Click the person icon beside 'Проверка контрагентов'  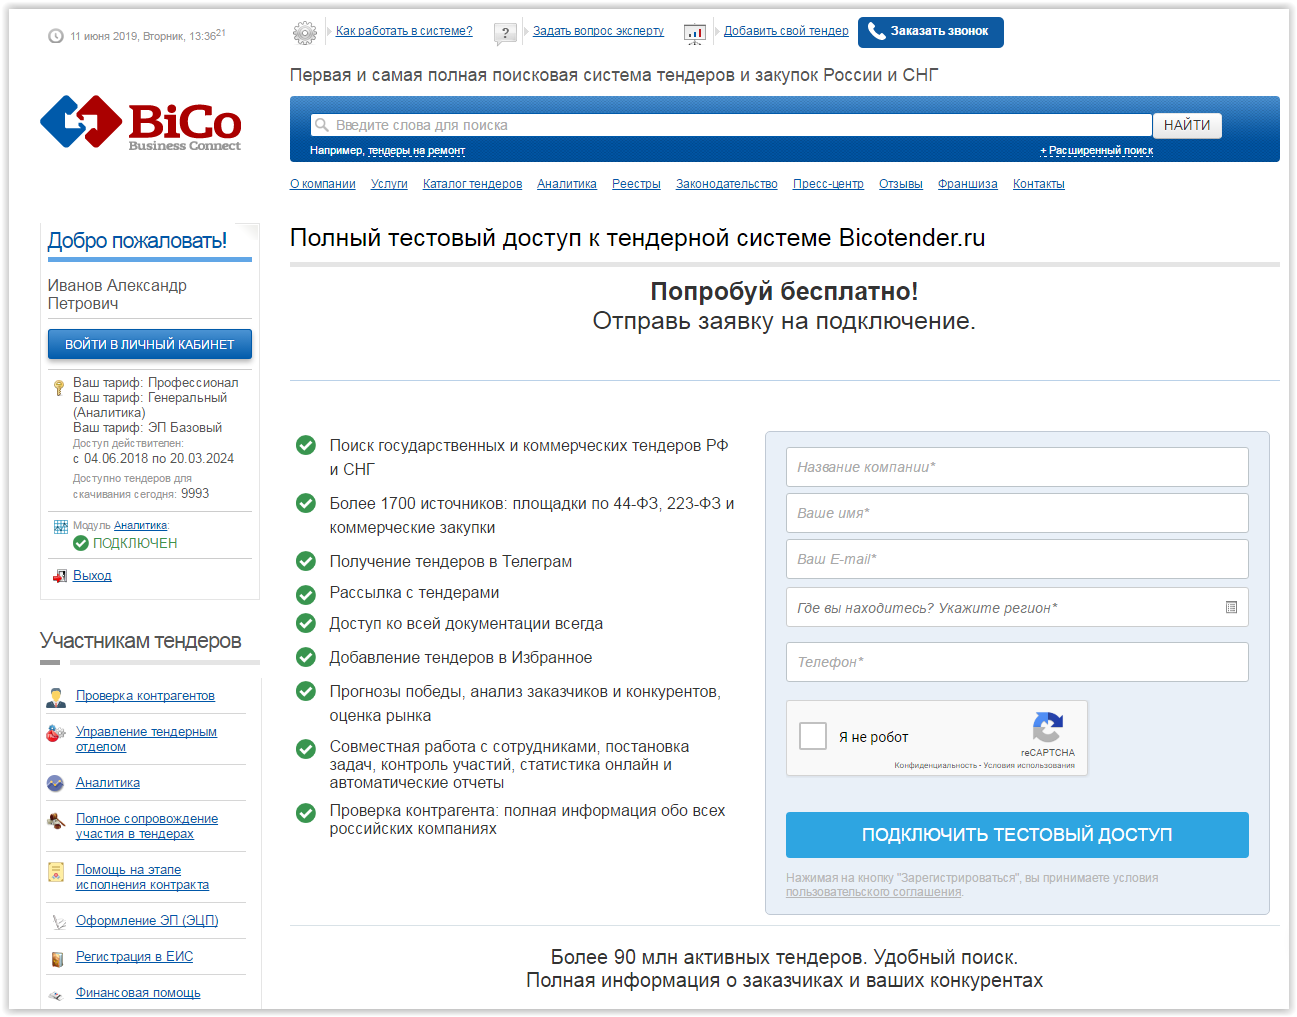56,697
